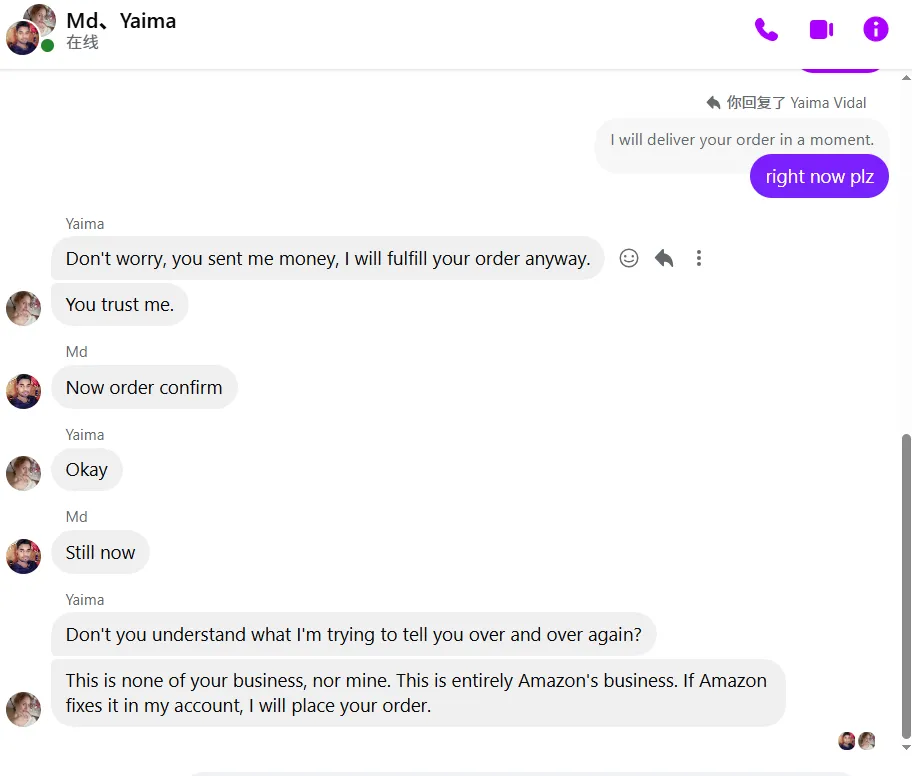Click Yaima's avatar next to "Okay"
912x776 pixels.
point(24,473)
